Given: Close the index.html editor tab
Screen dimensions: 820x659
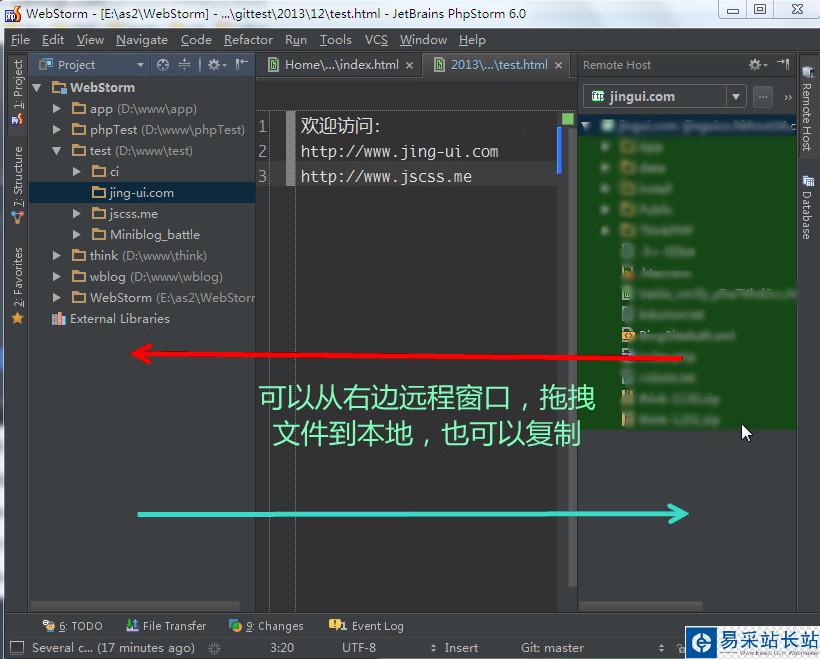Looking at the screenshot, I should [409, 65].
